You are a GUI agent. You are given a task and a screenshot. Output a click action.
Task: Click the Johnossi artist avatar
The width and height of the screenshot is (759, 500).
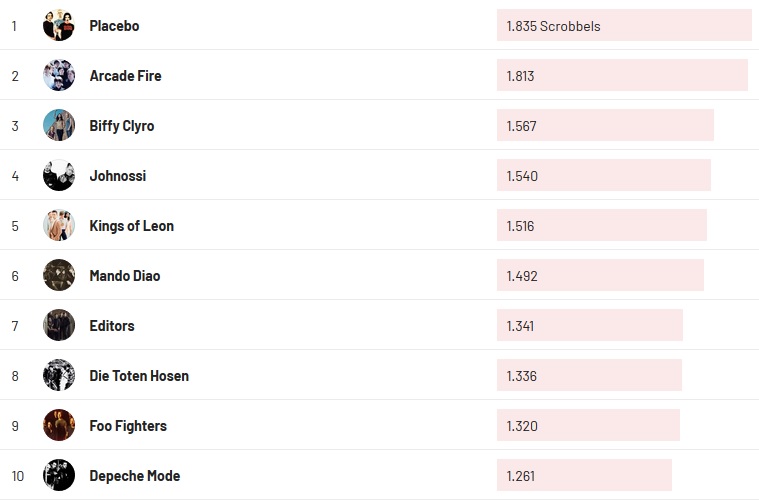[x=59, y=176]
